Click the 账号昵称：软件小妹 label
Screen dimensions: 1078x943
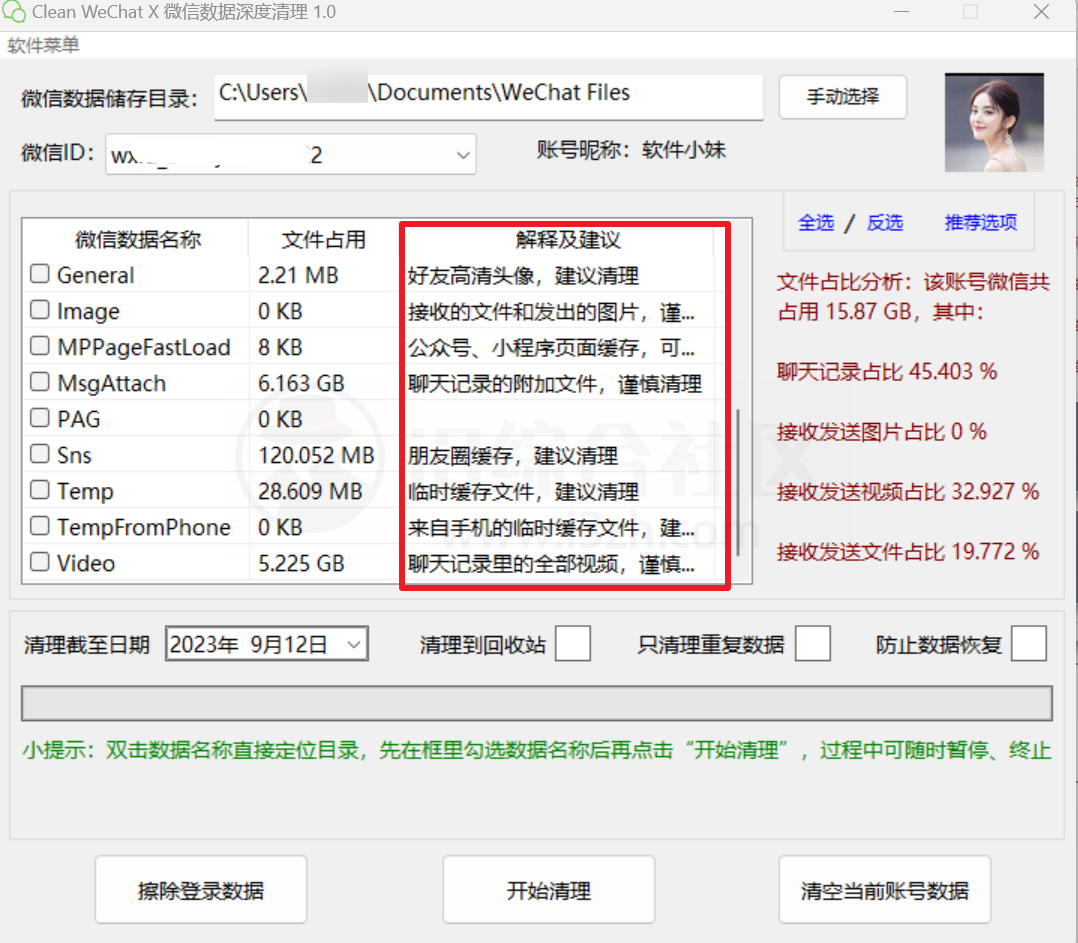pos(631,150)
